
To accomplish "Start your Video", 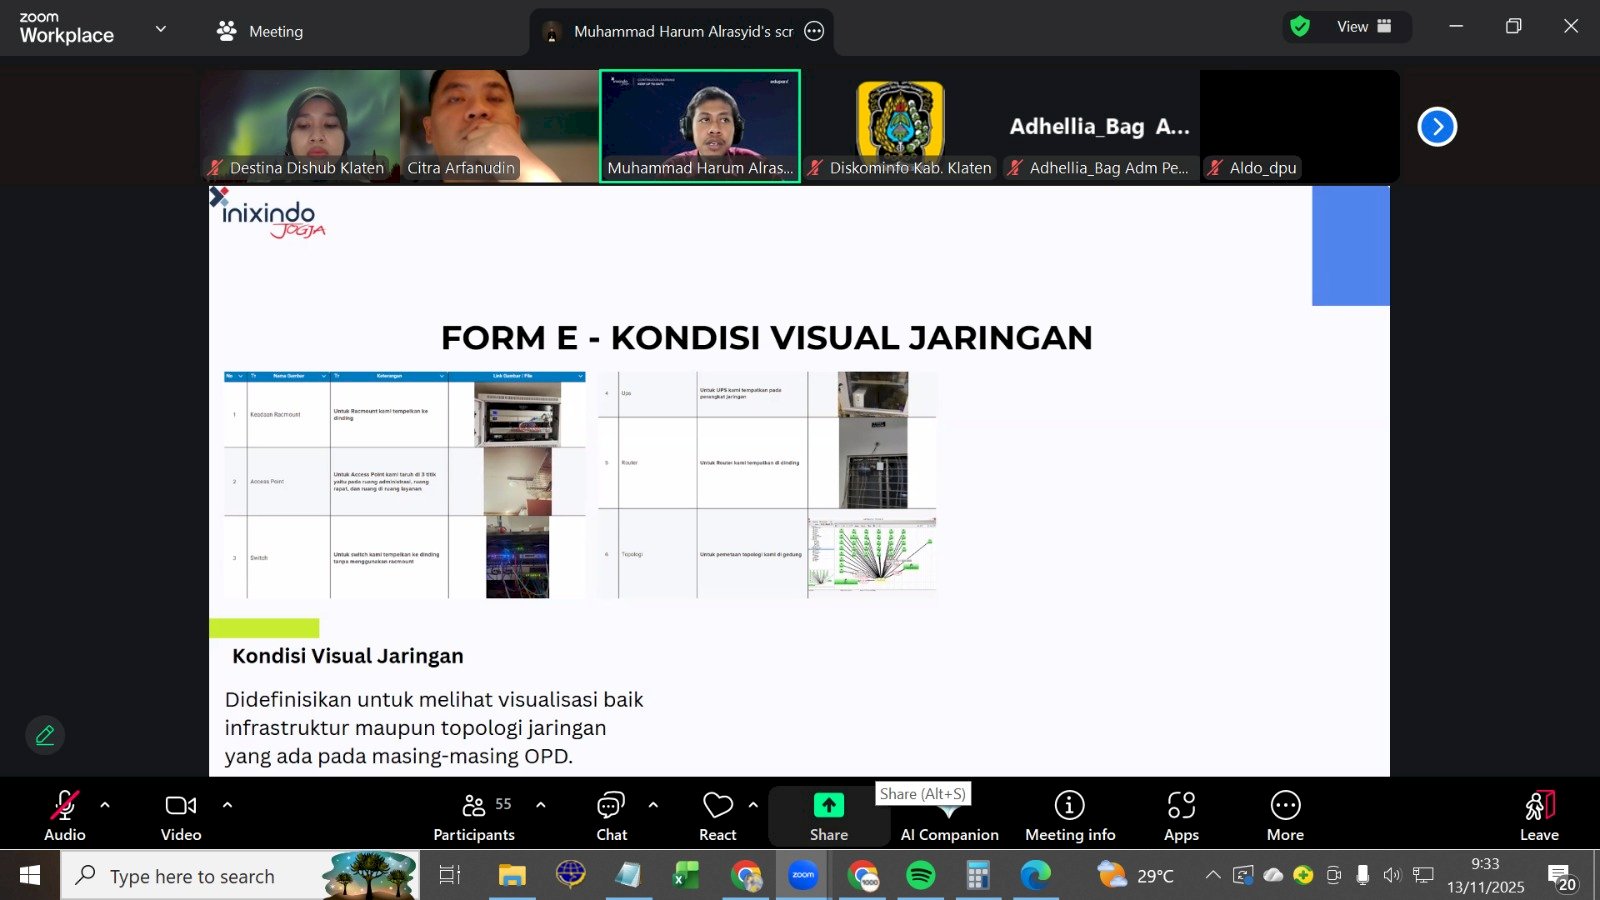I will pos(180,815).
